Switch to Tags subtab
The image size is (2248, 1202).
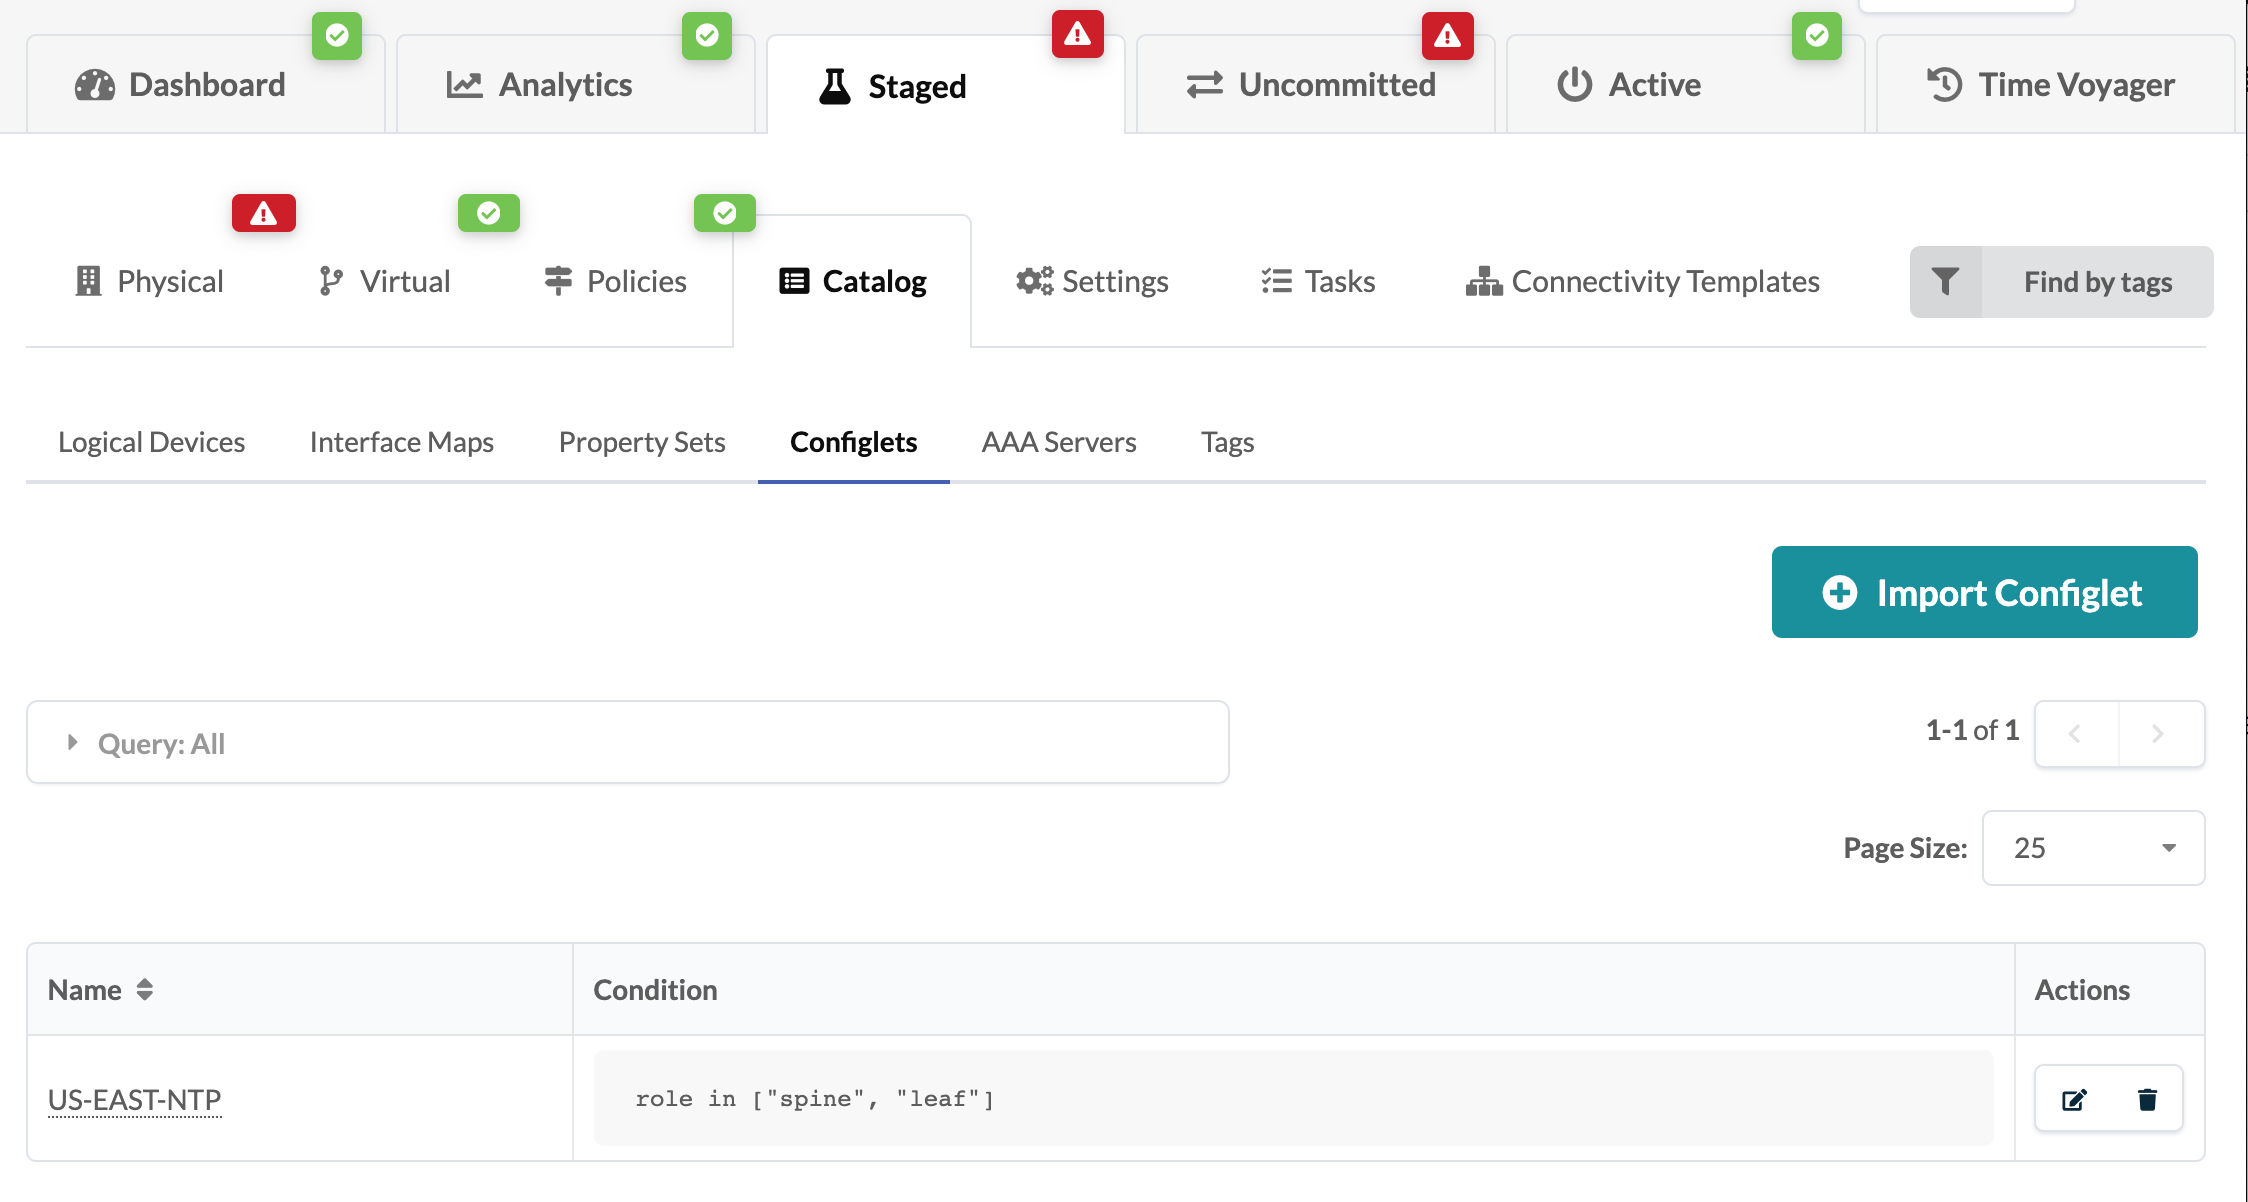[1228, 442]
